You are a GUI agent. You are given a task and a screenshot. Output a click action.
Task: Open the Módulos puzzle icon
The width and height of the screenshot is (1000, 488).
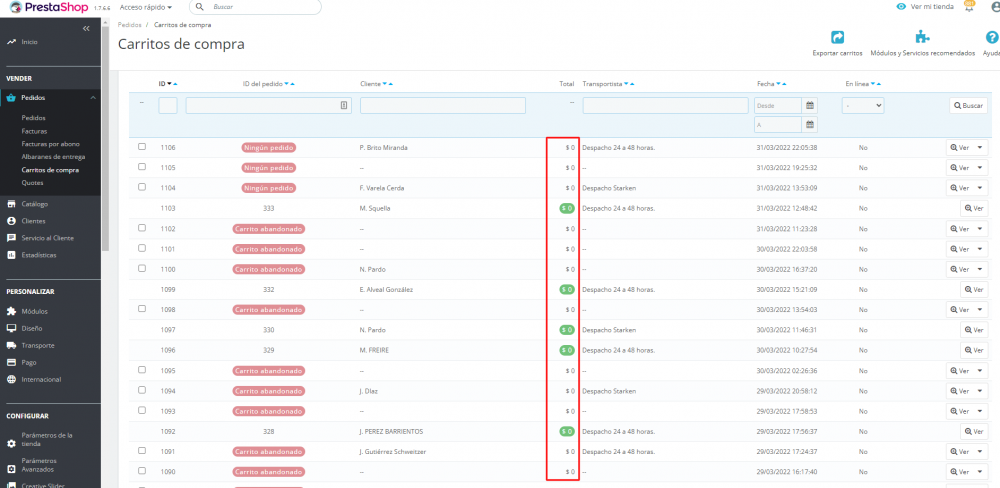pos(11,311)
